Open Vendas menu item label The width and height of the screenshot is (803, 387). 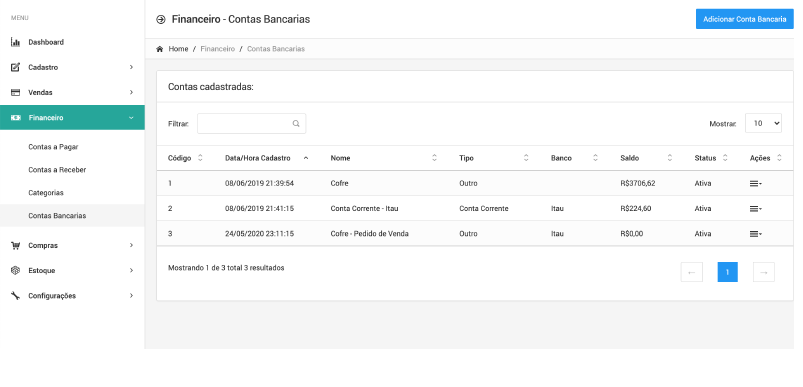(40, 93)
